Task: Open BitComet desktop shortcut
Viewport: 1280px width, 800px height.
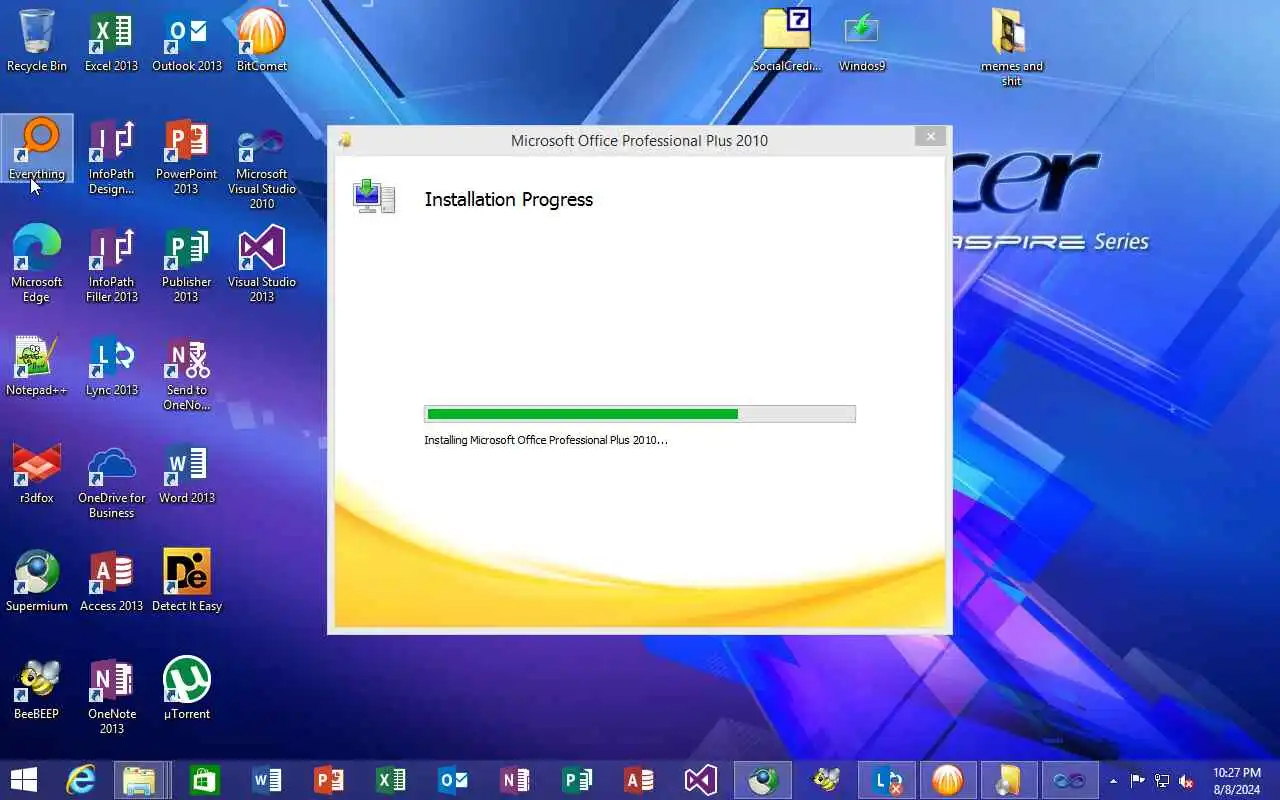Action: (x=261, y=41)
